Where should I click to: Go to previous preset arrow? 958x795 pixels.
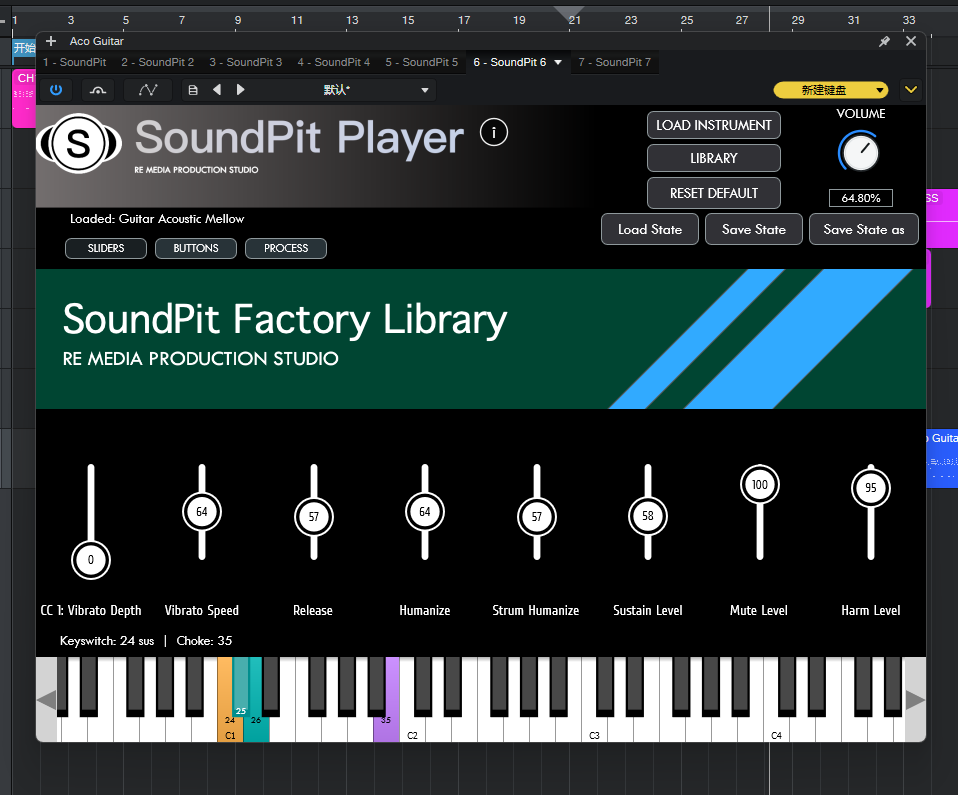click(x=217, y=90)
